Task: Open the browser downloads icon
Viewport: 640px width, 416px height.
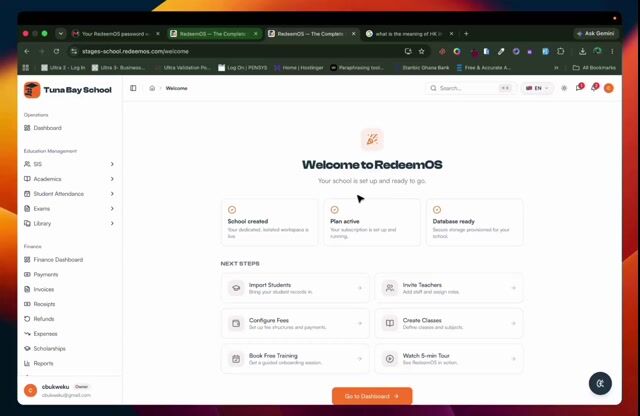Action: click(x=582, y=51)
